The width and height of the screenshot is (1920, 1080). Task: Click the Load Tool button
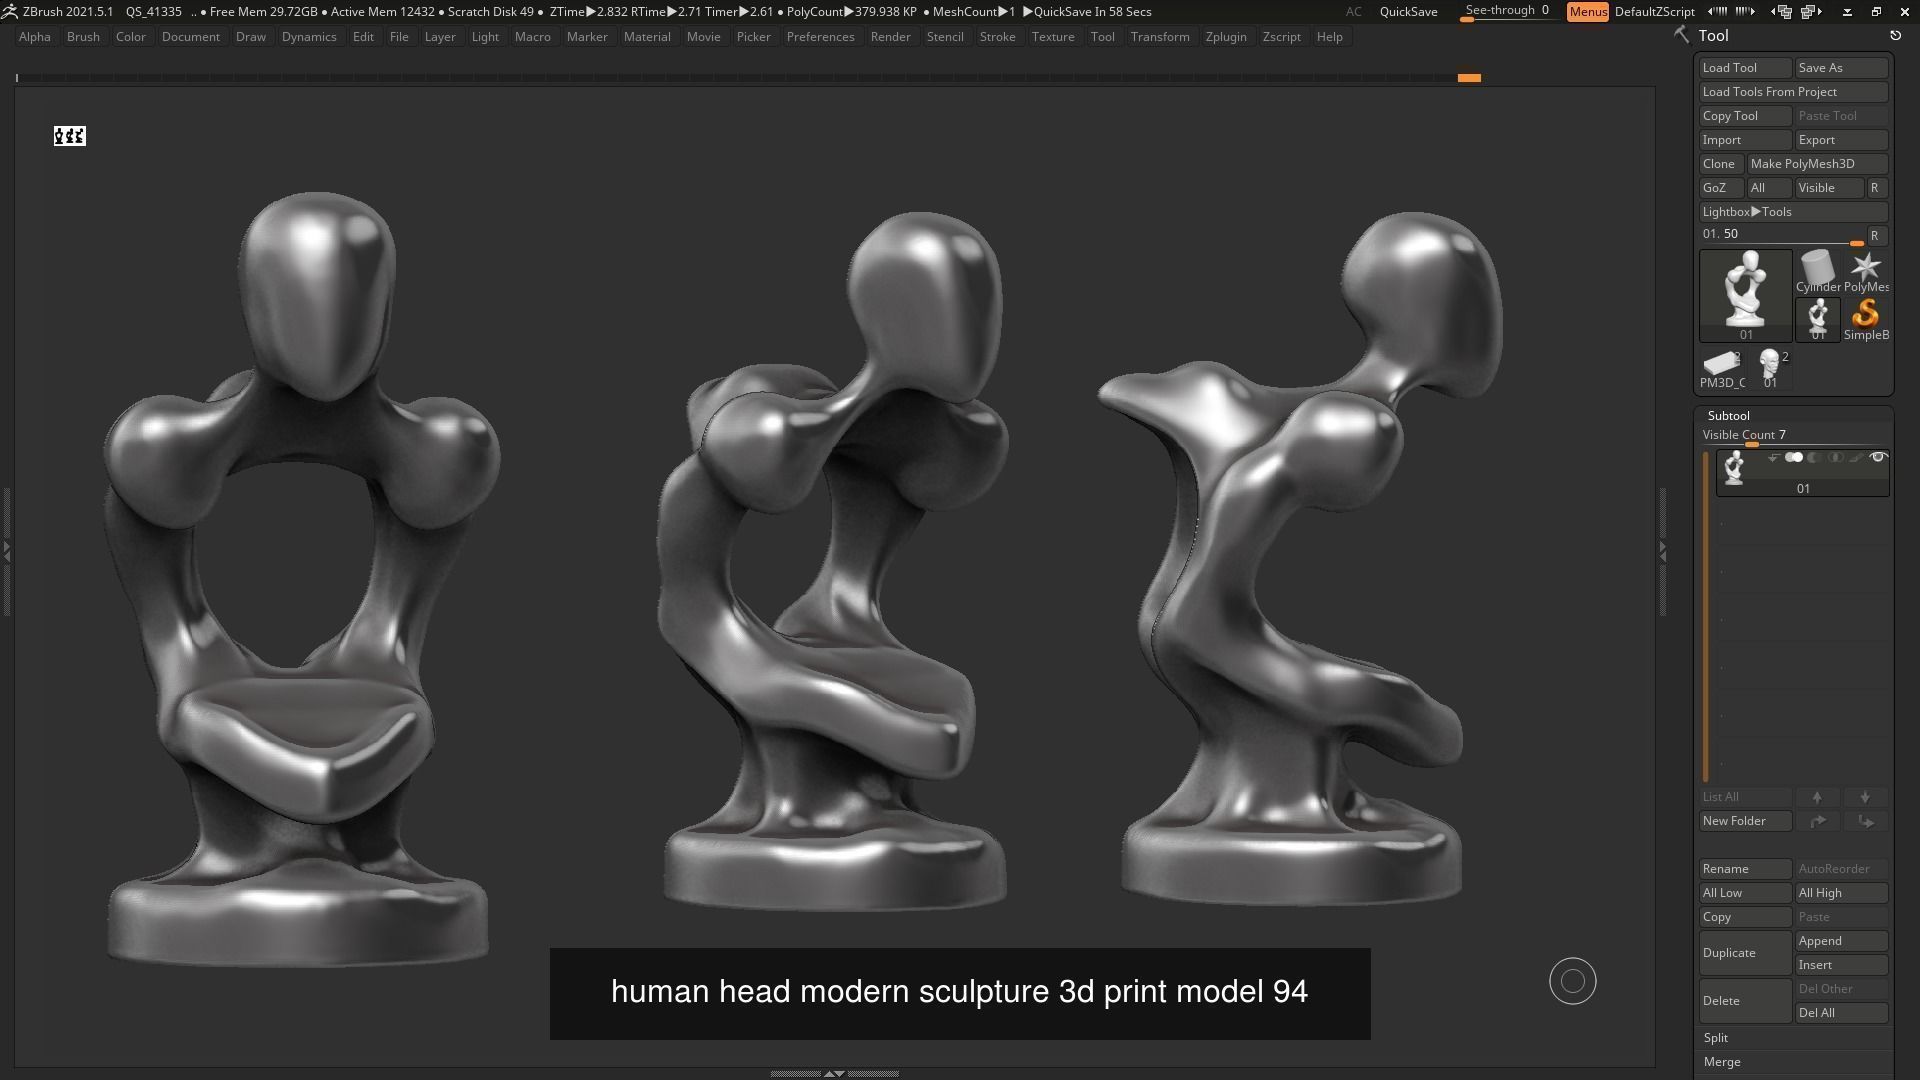(1745, 68)
